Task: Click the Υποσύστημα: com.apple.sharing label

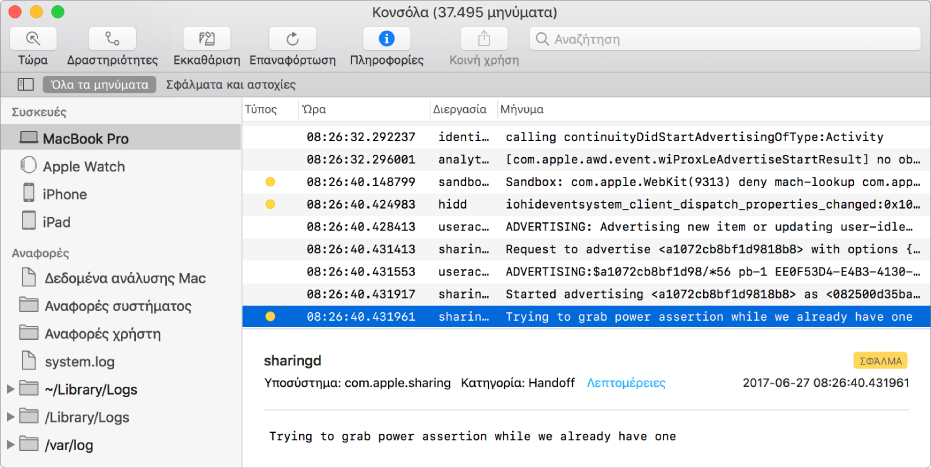Action: click(x=357, y=383)
